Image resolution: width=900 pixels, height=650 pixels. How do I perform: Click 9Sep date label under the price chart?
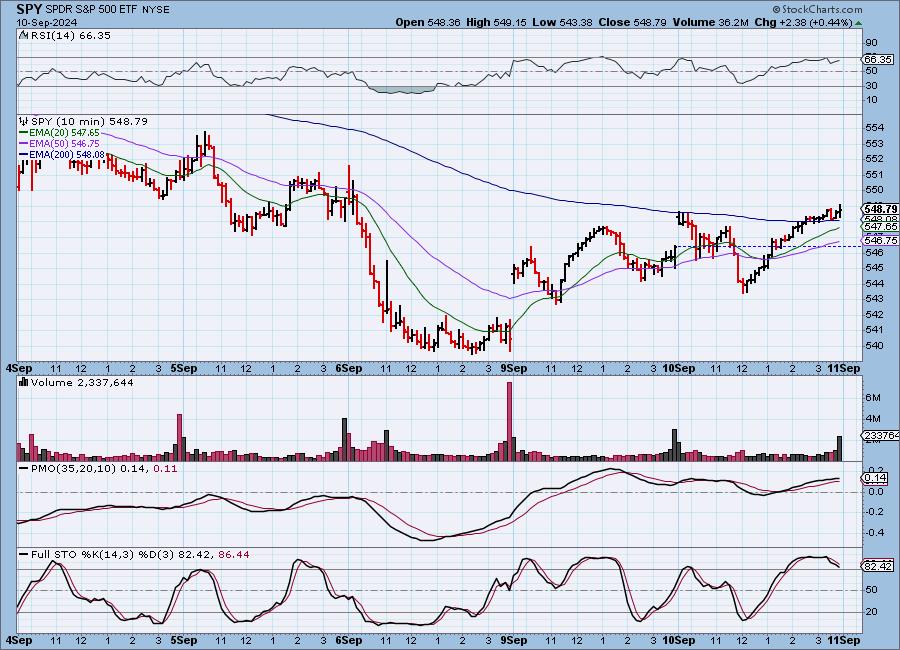(514, 369)
